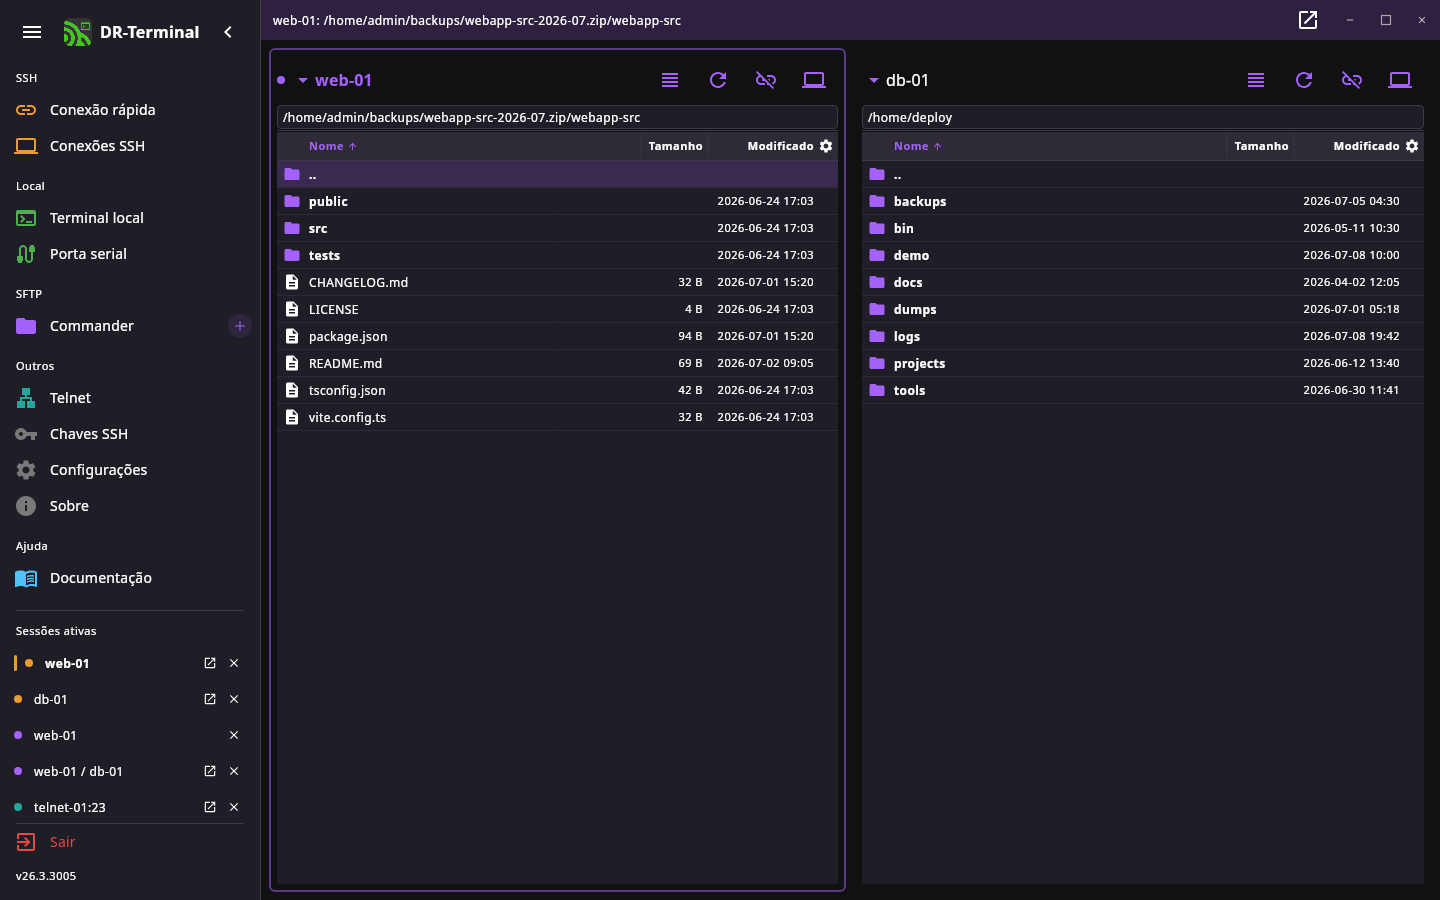The height and width of the screenshot is (900, 1440).
Task: Expand the web-01 host dropdown
Action: click(x=302, y=80)
